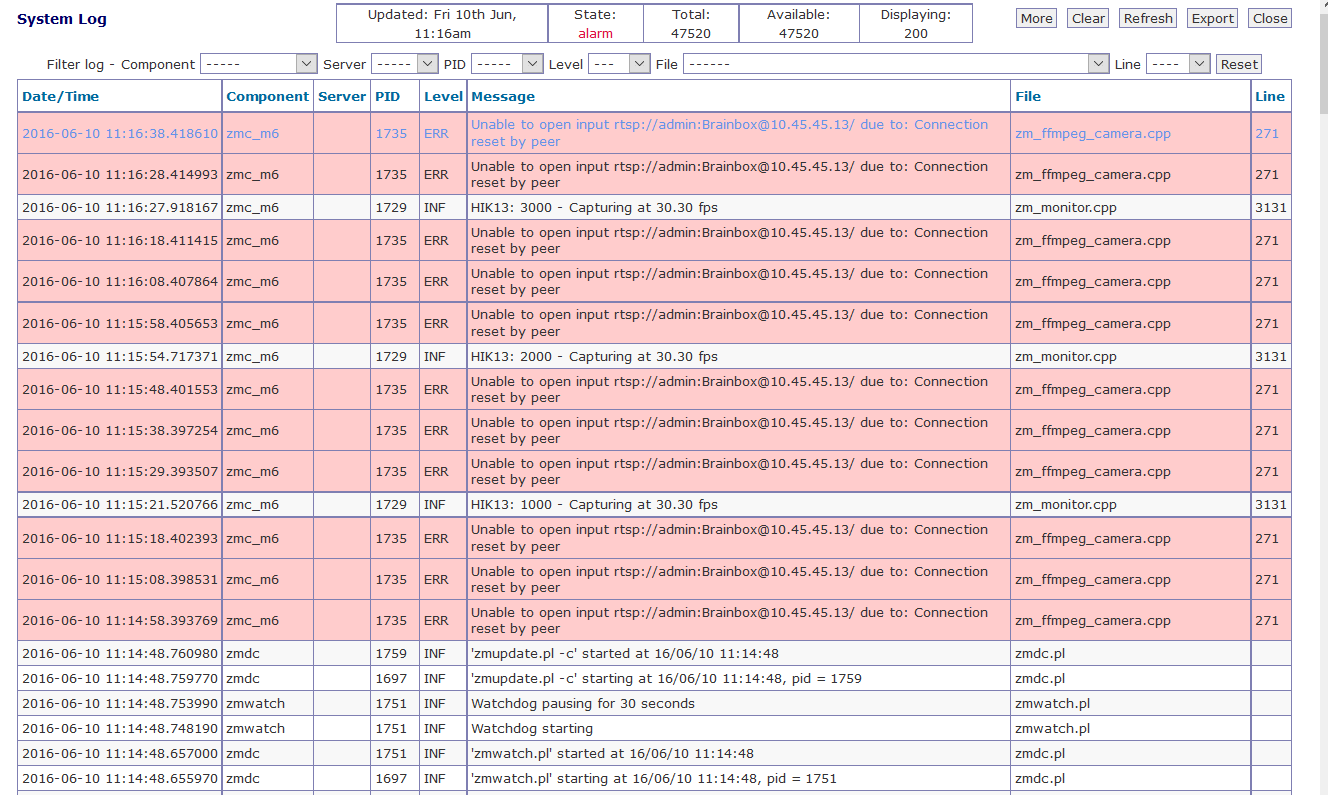Select the 11:15:48.401553 timestamp cell
Screen dimensions: 1328x795
pos(120,389)
